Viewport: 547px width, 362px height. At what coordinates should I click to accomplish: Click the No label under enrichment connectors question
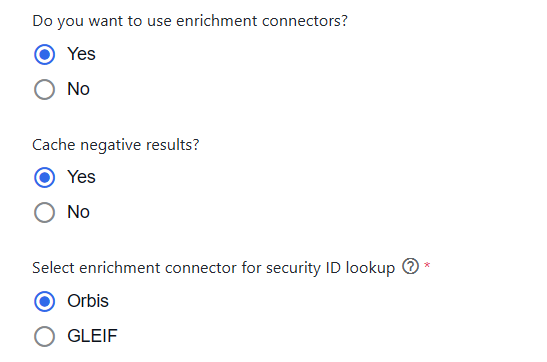[x=78, y=89]
